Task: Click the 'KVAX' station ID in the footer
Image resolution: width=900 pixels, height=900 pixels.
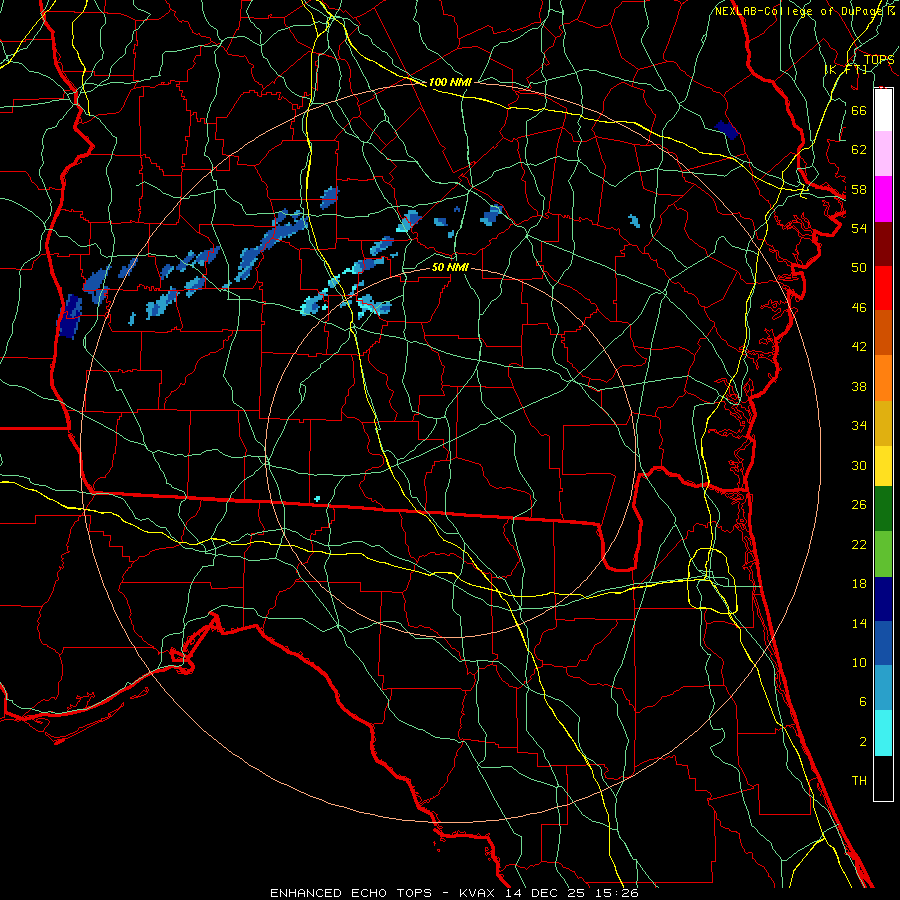Action: 479,893
